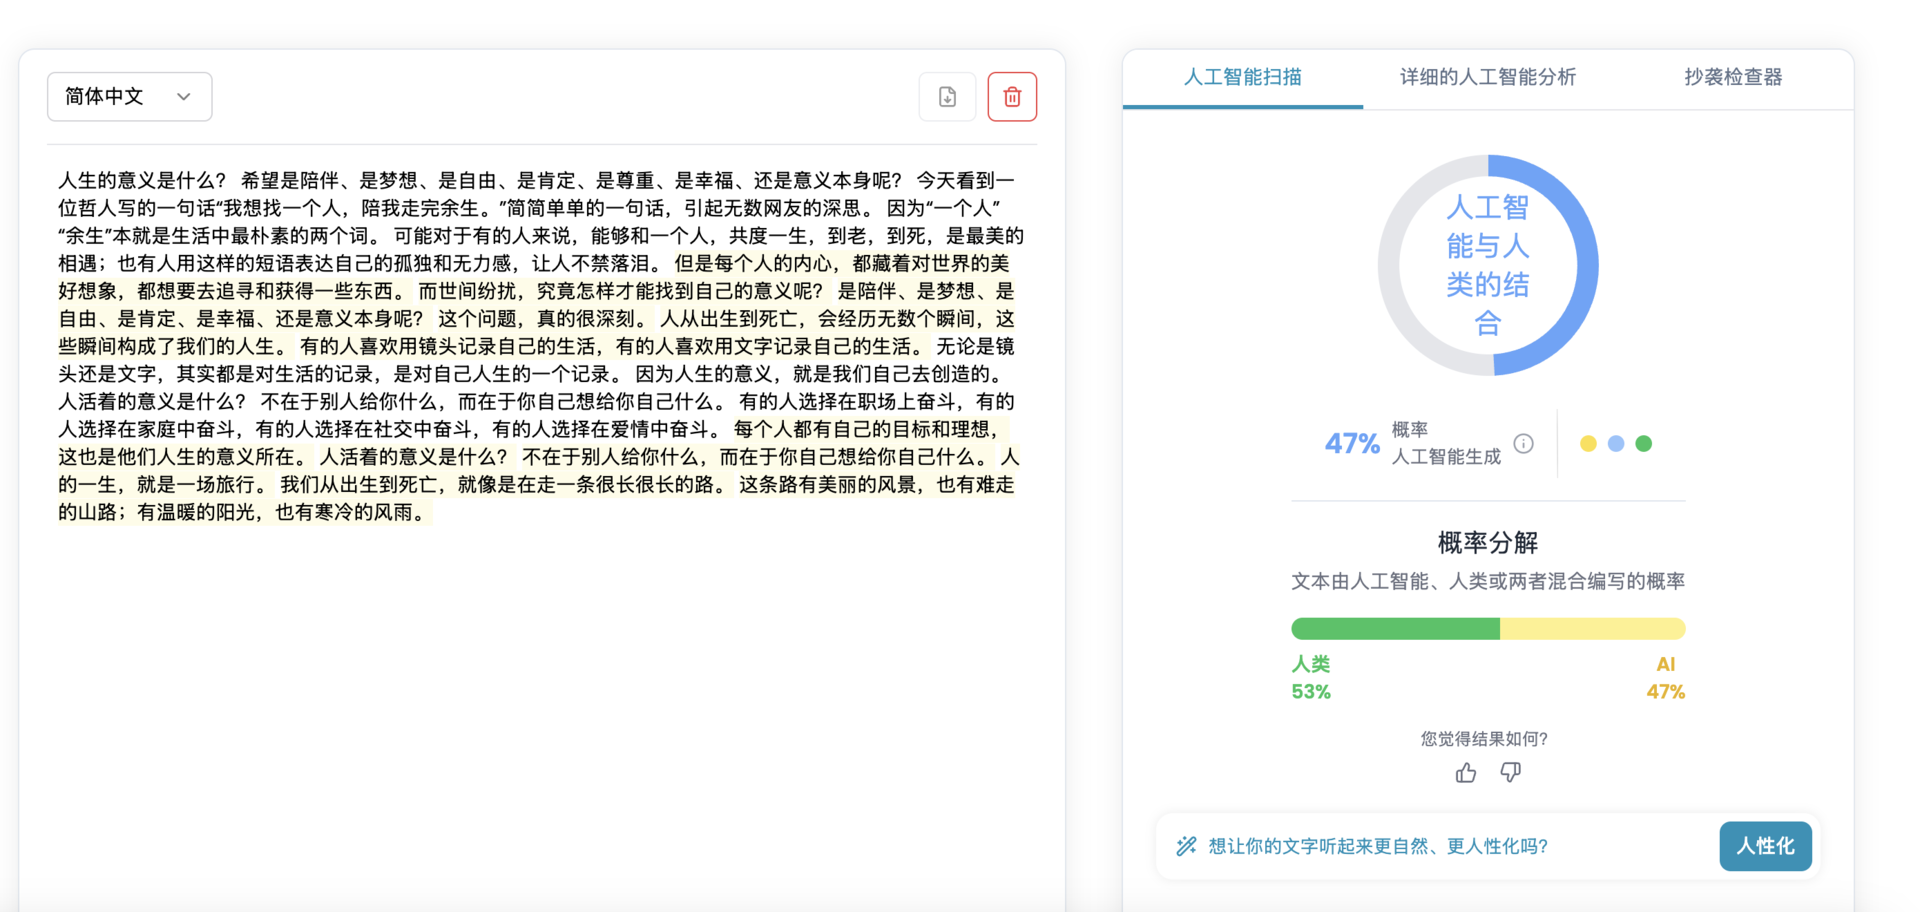Click the red trash delete icon
Viewport: 1920px width, 912px height.
tap(1012, 97)
